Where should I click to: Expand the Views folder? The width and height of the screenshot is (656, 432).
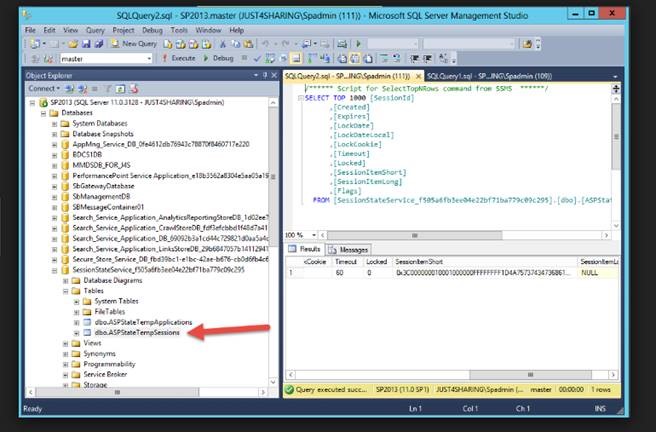(x=66, y=343)
